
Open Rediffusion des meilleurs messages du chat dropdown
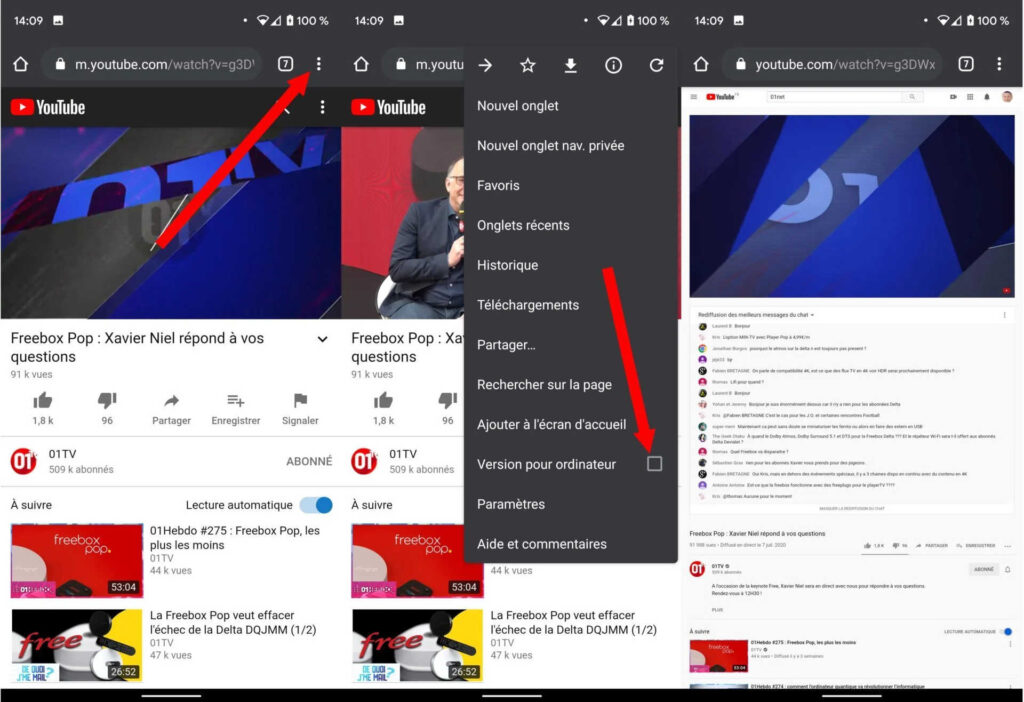click(756, 315)
